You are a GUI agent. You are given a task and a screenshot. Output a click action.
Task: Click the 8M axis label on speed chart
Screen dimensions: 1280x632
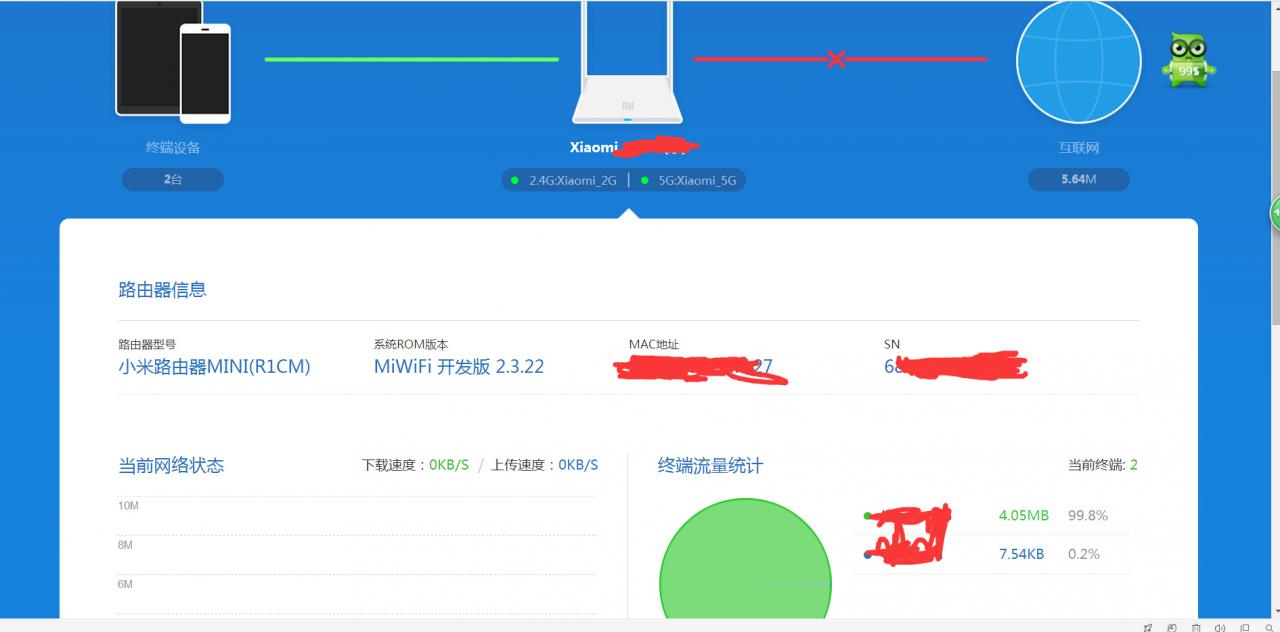[x=125, y=545]
